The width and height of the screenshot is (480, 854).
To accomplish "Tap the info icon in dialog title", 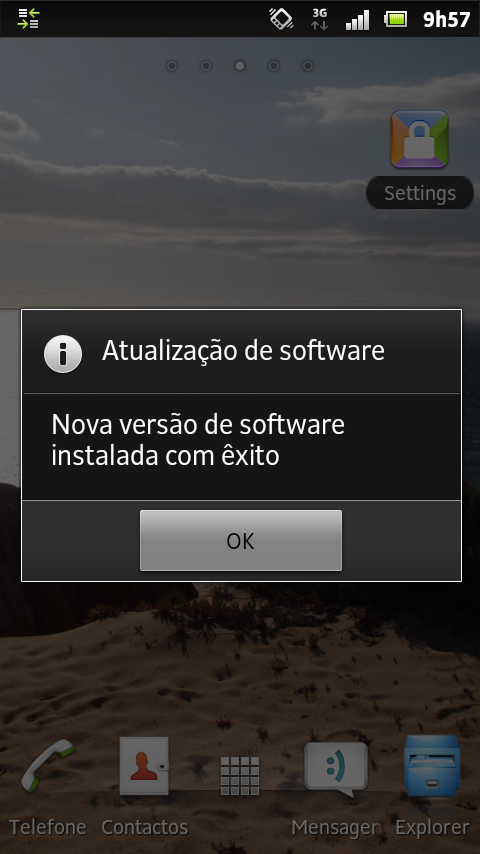I will pos(63,353).
